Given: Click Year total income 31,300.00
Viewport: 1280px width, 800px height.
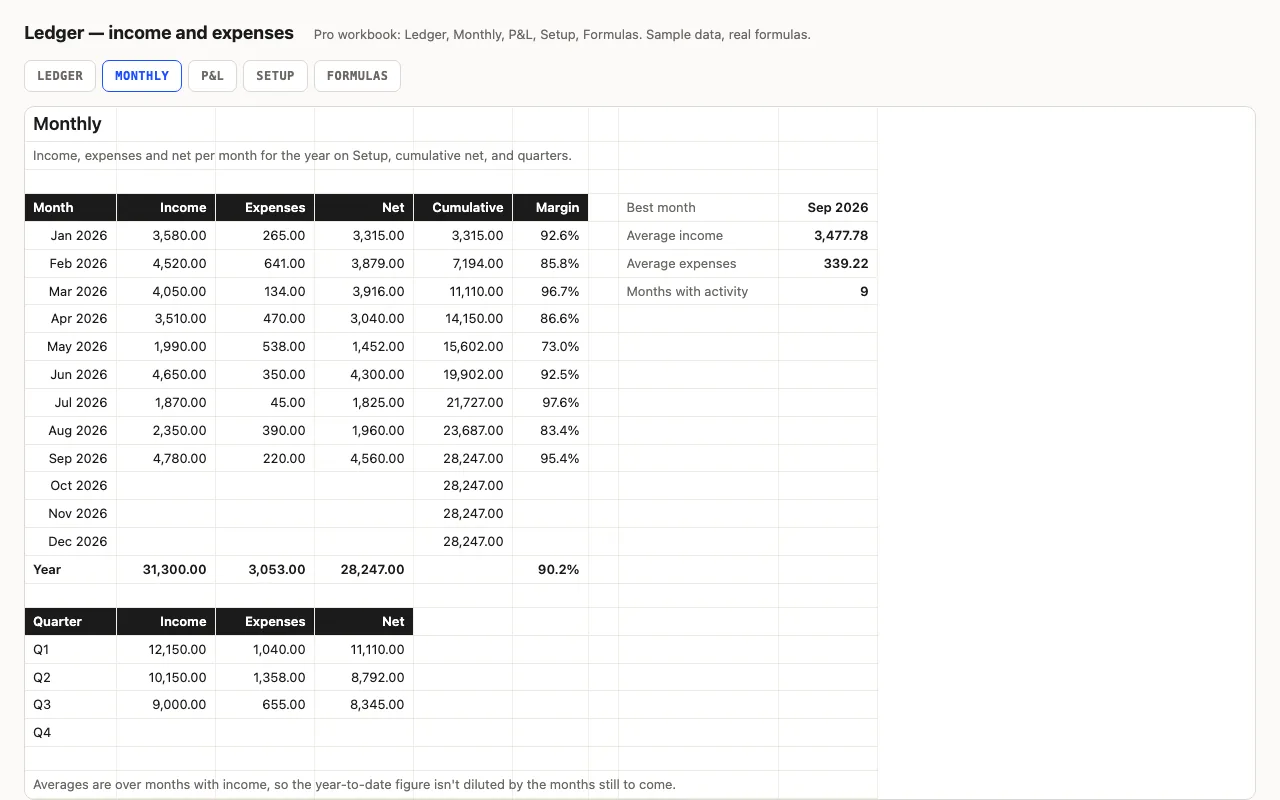Looking at the screenshot, I should tap(166, 569).
